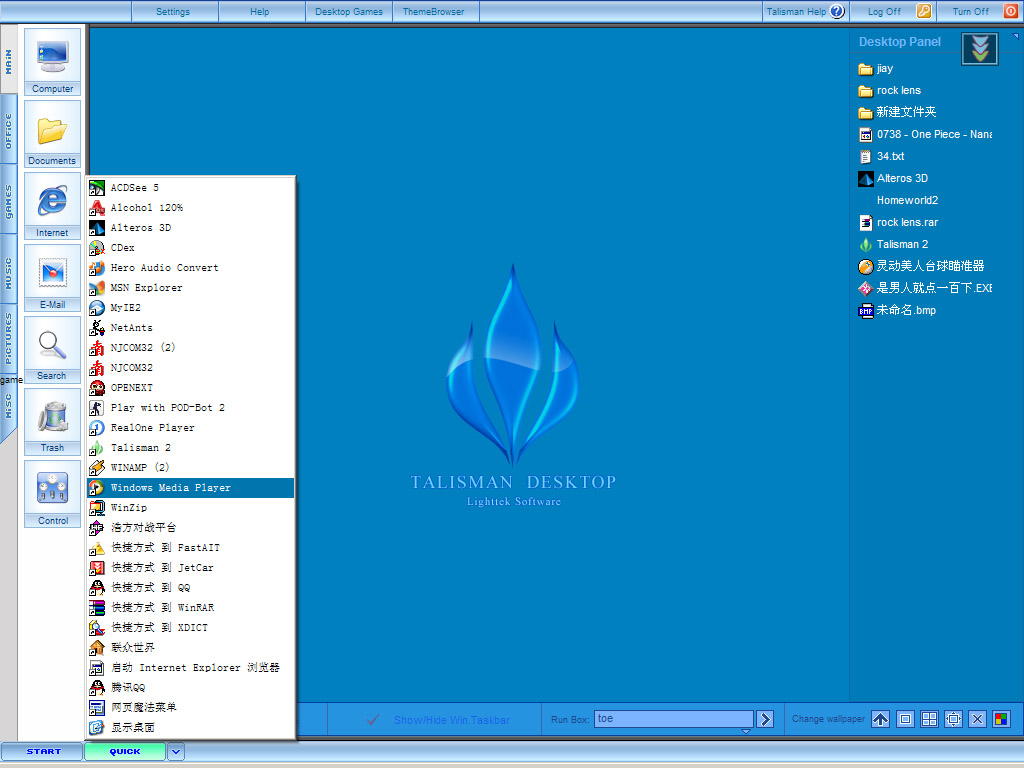Open 新建文件夹 folder in Desktop Panel

[x=897, y=112]
